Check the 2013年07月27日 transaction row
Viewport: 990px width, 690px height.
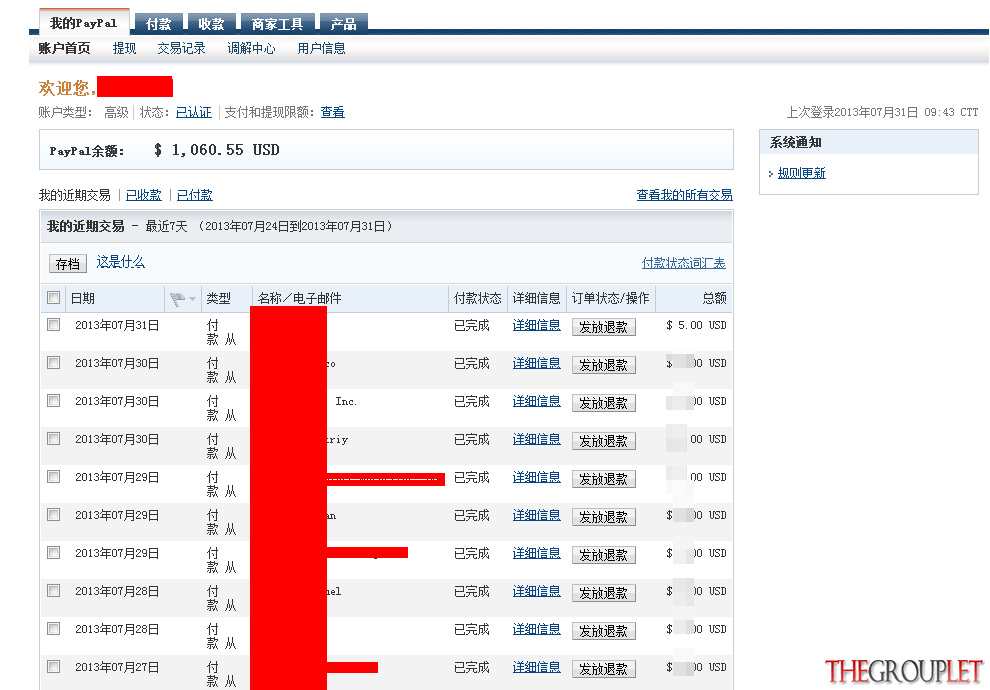[54, 667]
